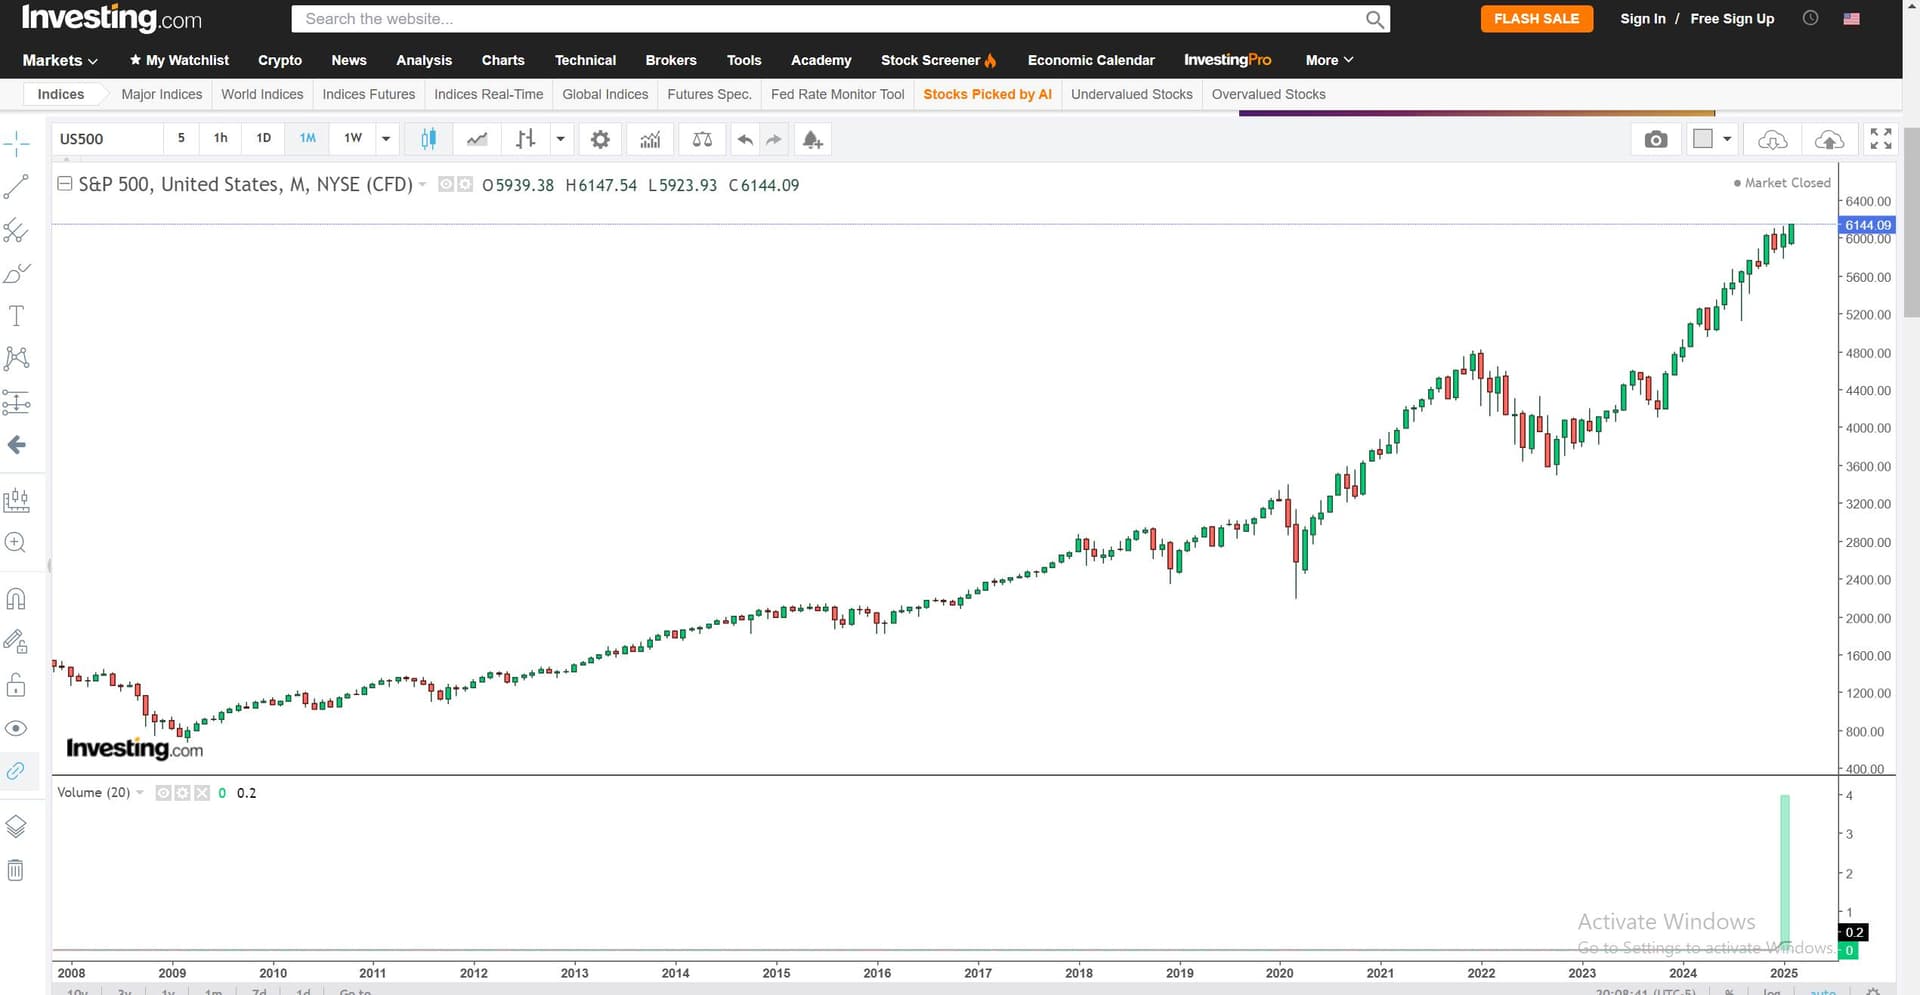Viewport: 1920px width, 995px height.
Task: Activate the zoom-in magnifier tool
Action: pos(17,543)
